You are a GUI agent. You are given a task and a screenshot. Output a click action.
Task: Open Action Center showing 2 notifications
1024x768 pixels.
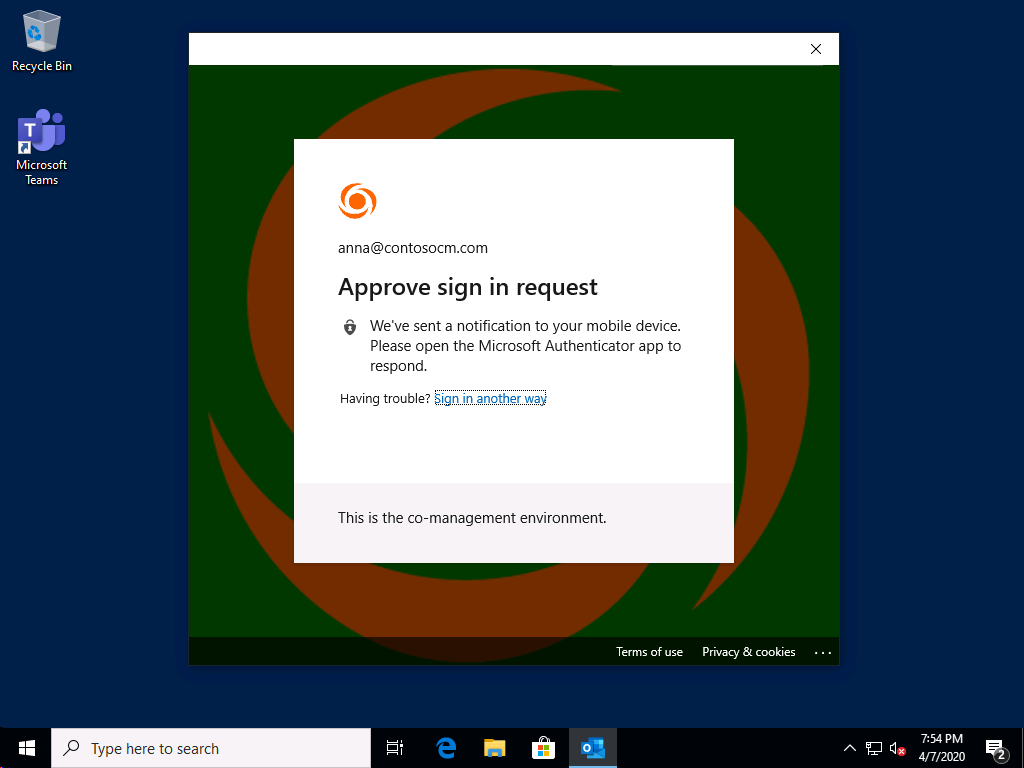[x=995, y=747]
